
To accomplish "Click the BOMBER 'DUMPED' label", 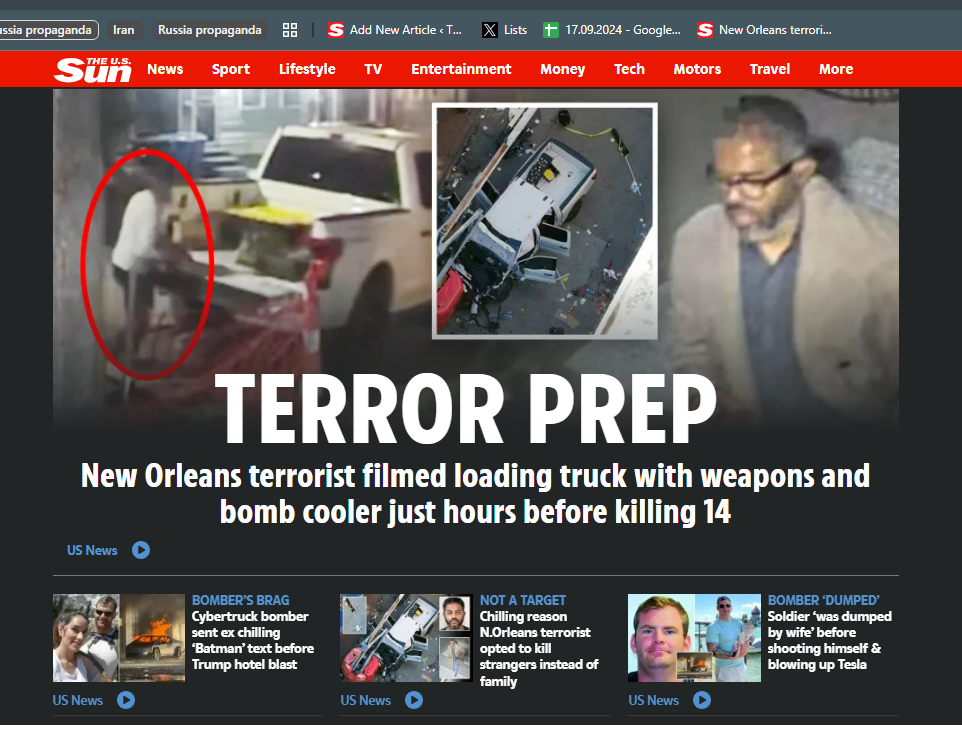I will coord(823,601).
